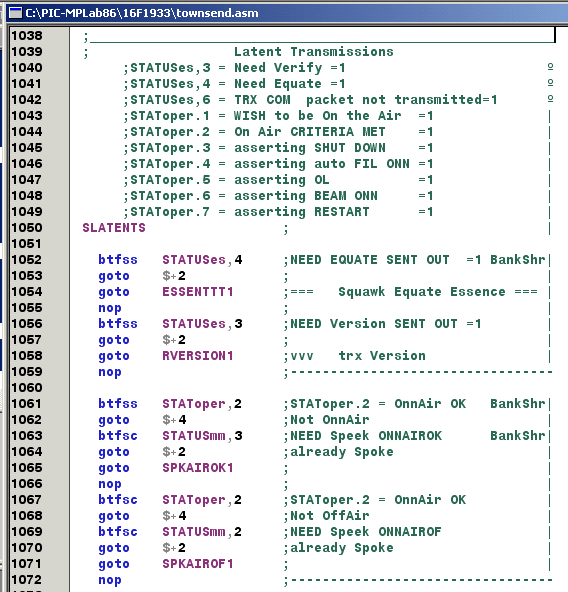This screenshot has width=568, height=592.
Task: Click 'NEED Speek ONNAIROF' comment
Action: point(366,532)
